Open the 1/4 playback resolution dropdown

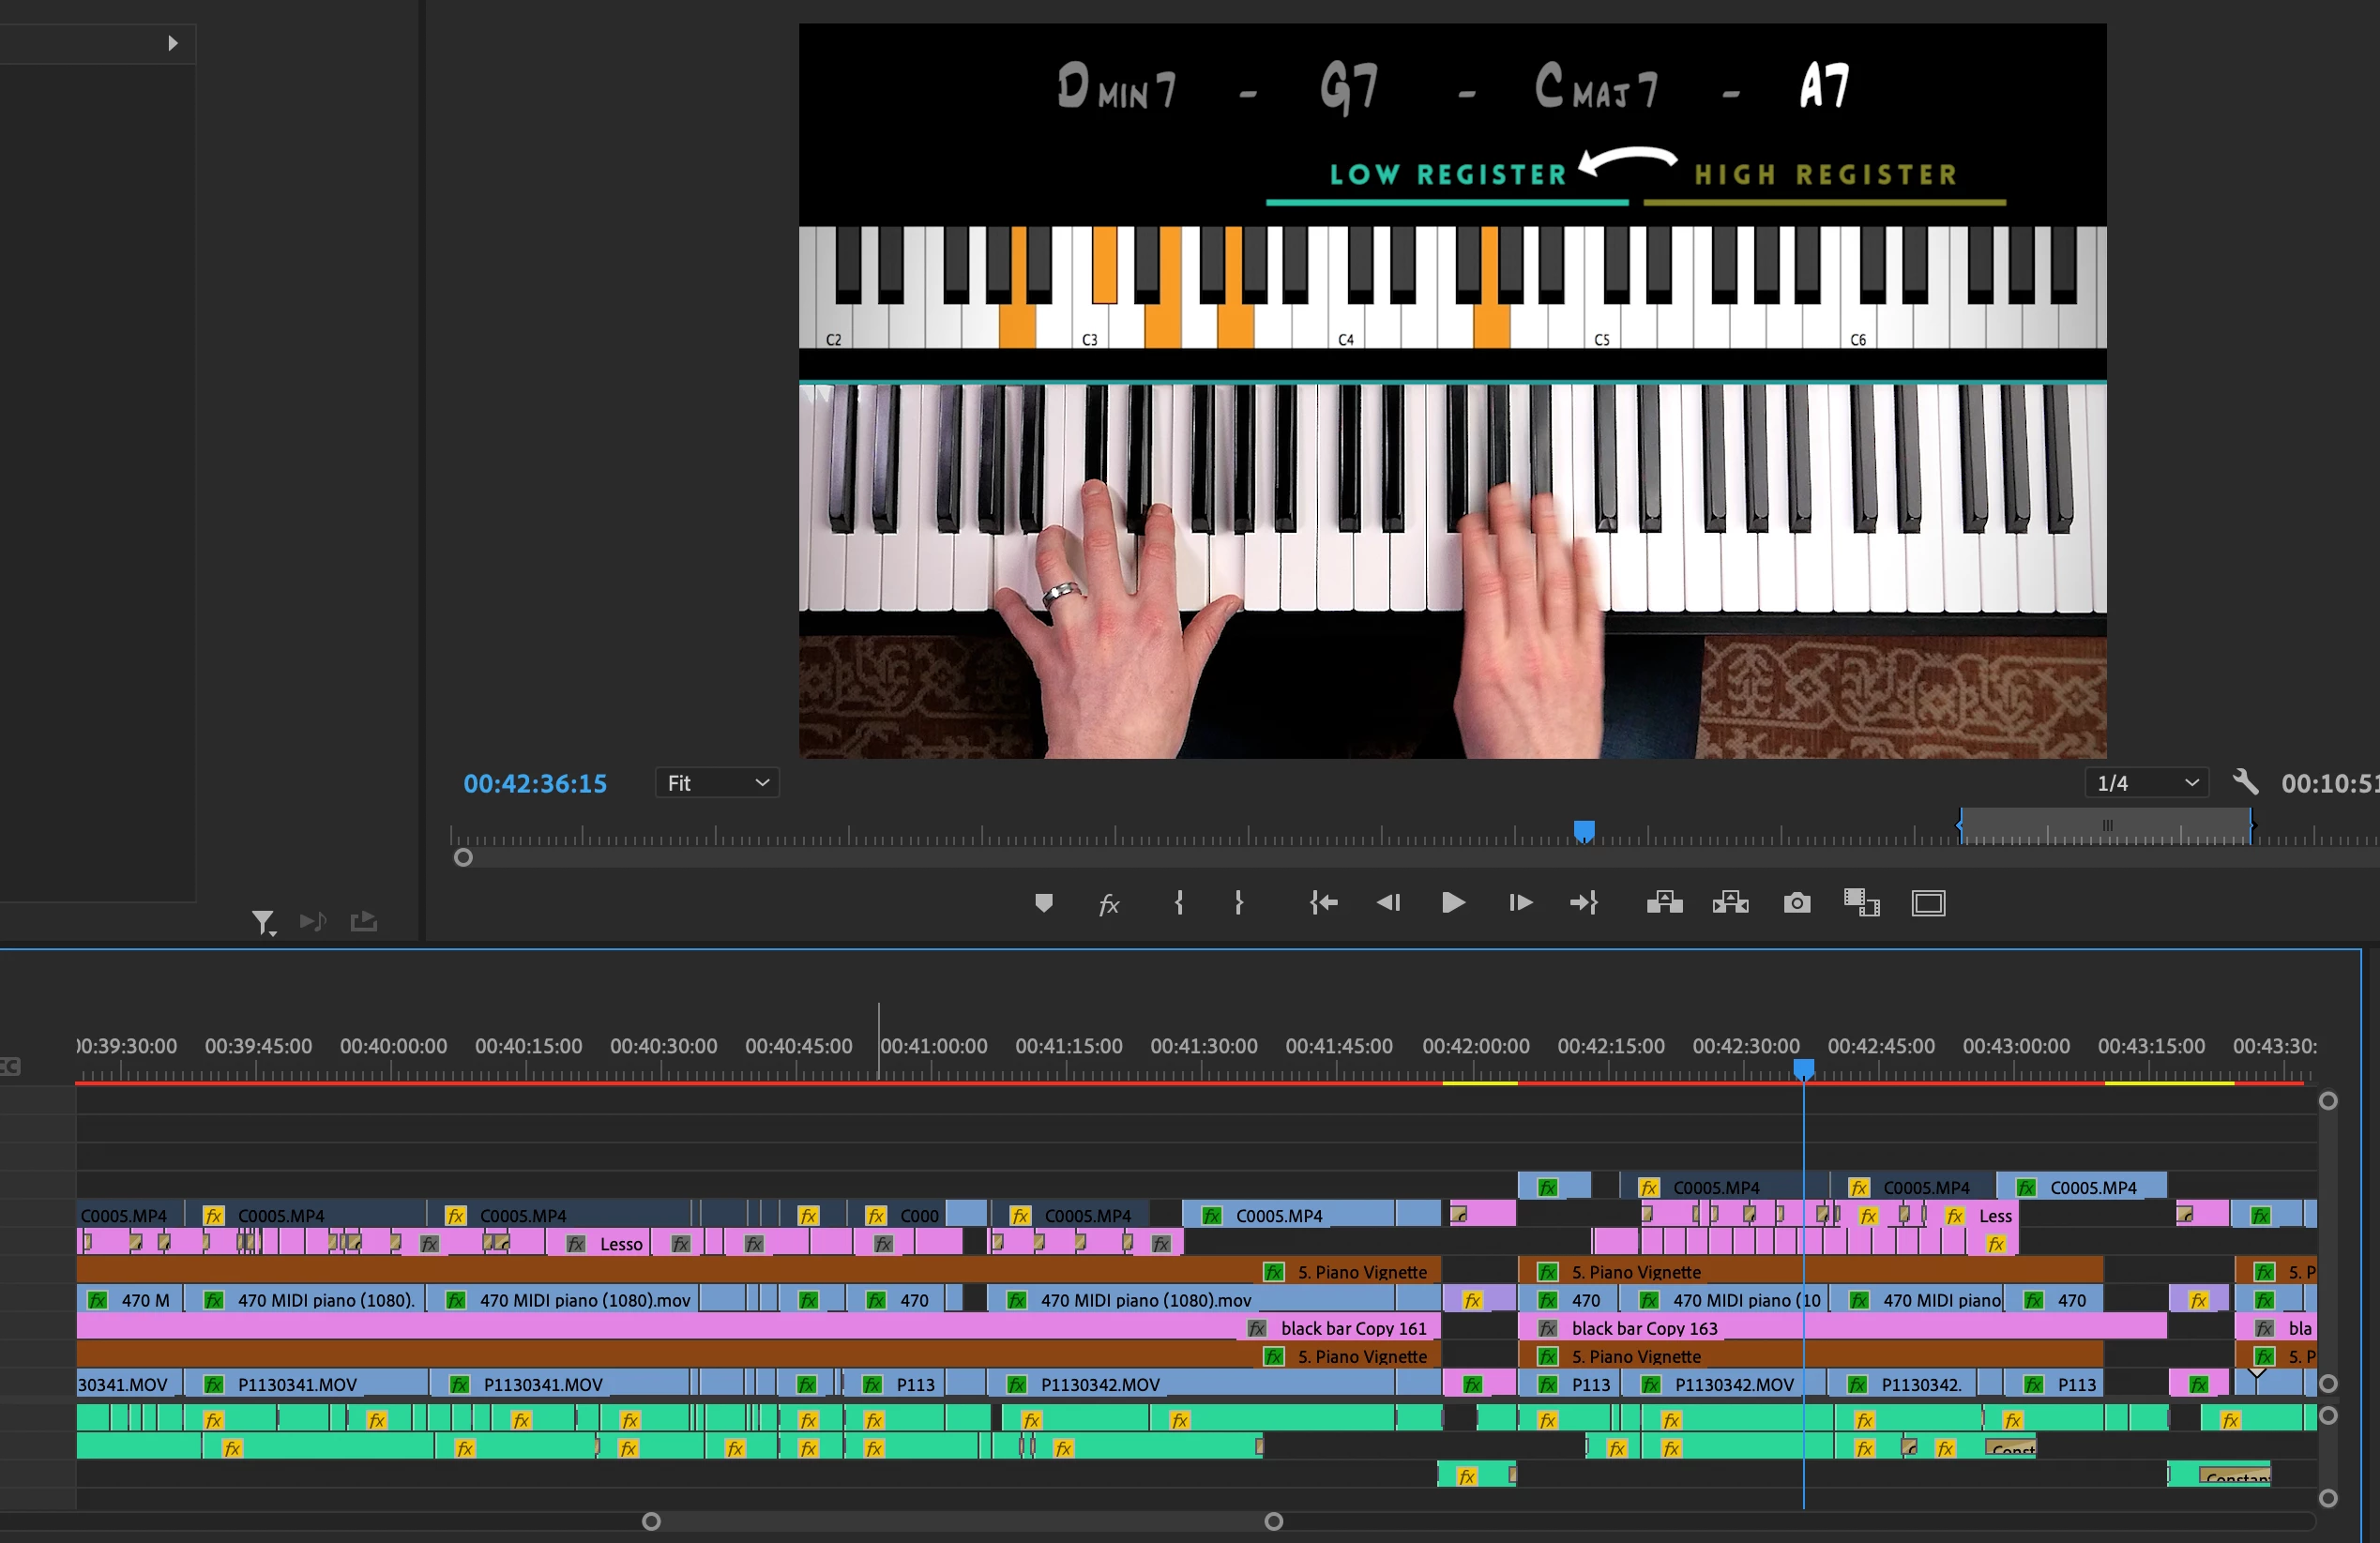(x=2146, y=783)
